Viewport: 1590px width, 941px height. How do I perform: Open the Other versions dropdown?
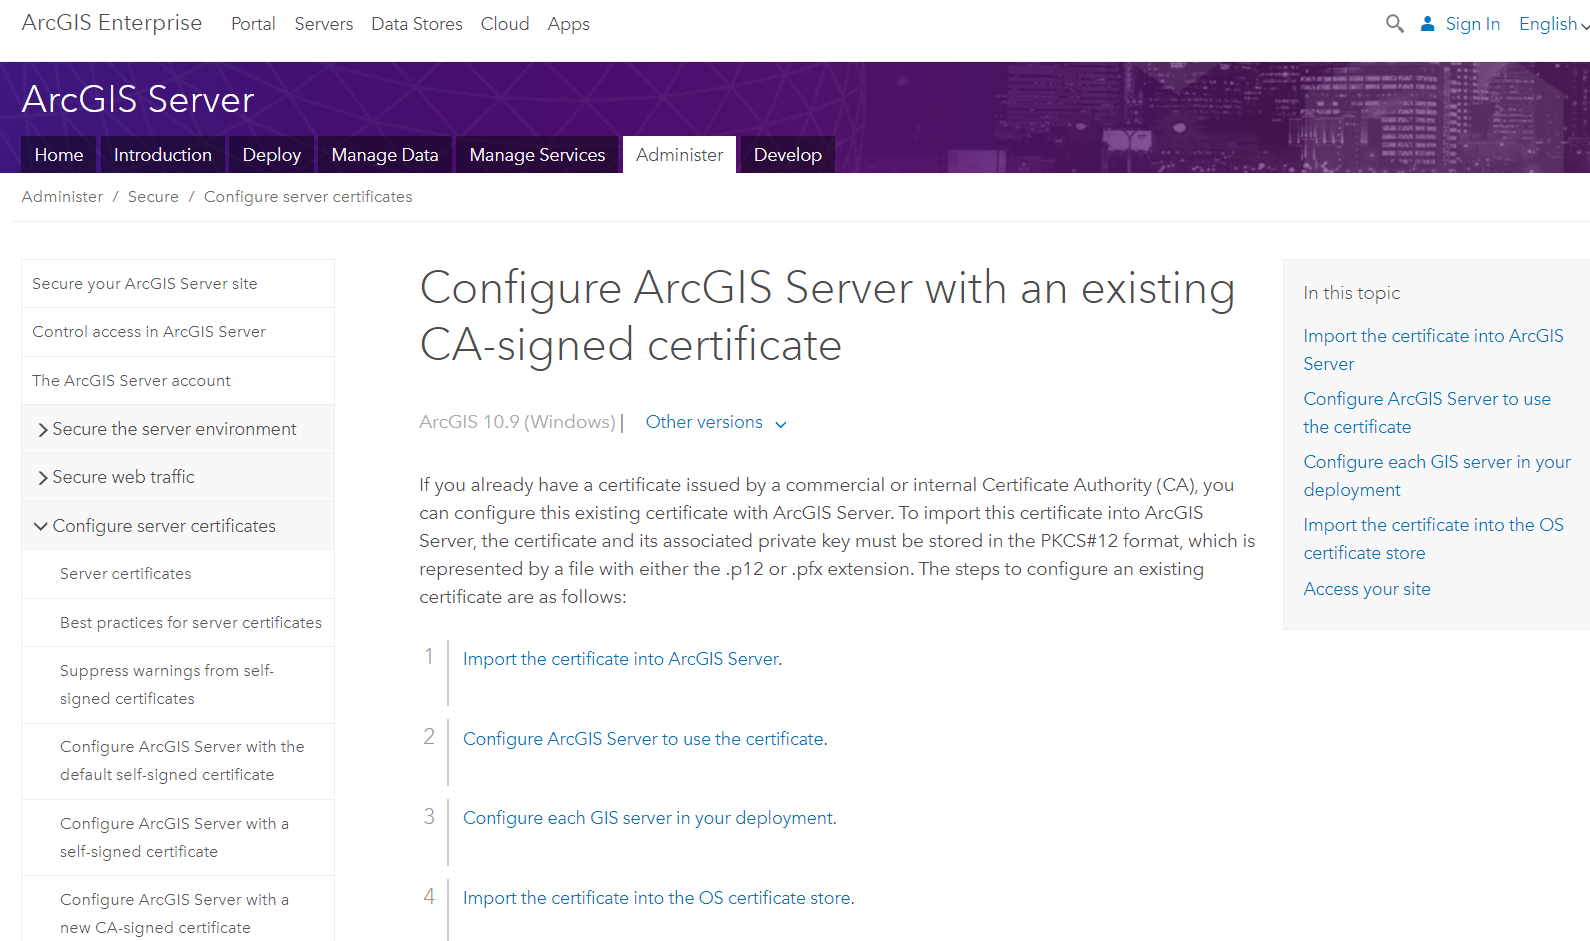click(x=715, y=423)
